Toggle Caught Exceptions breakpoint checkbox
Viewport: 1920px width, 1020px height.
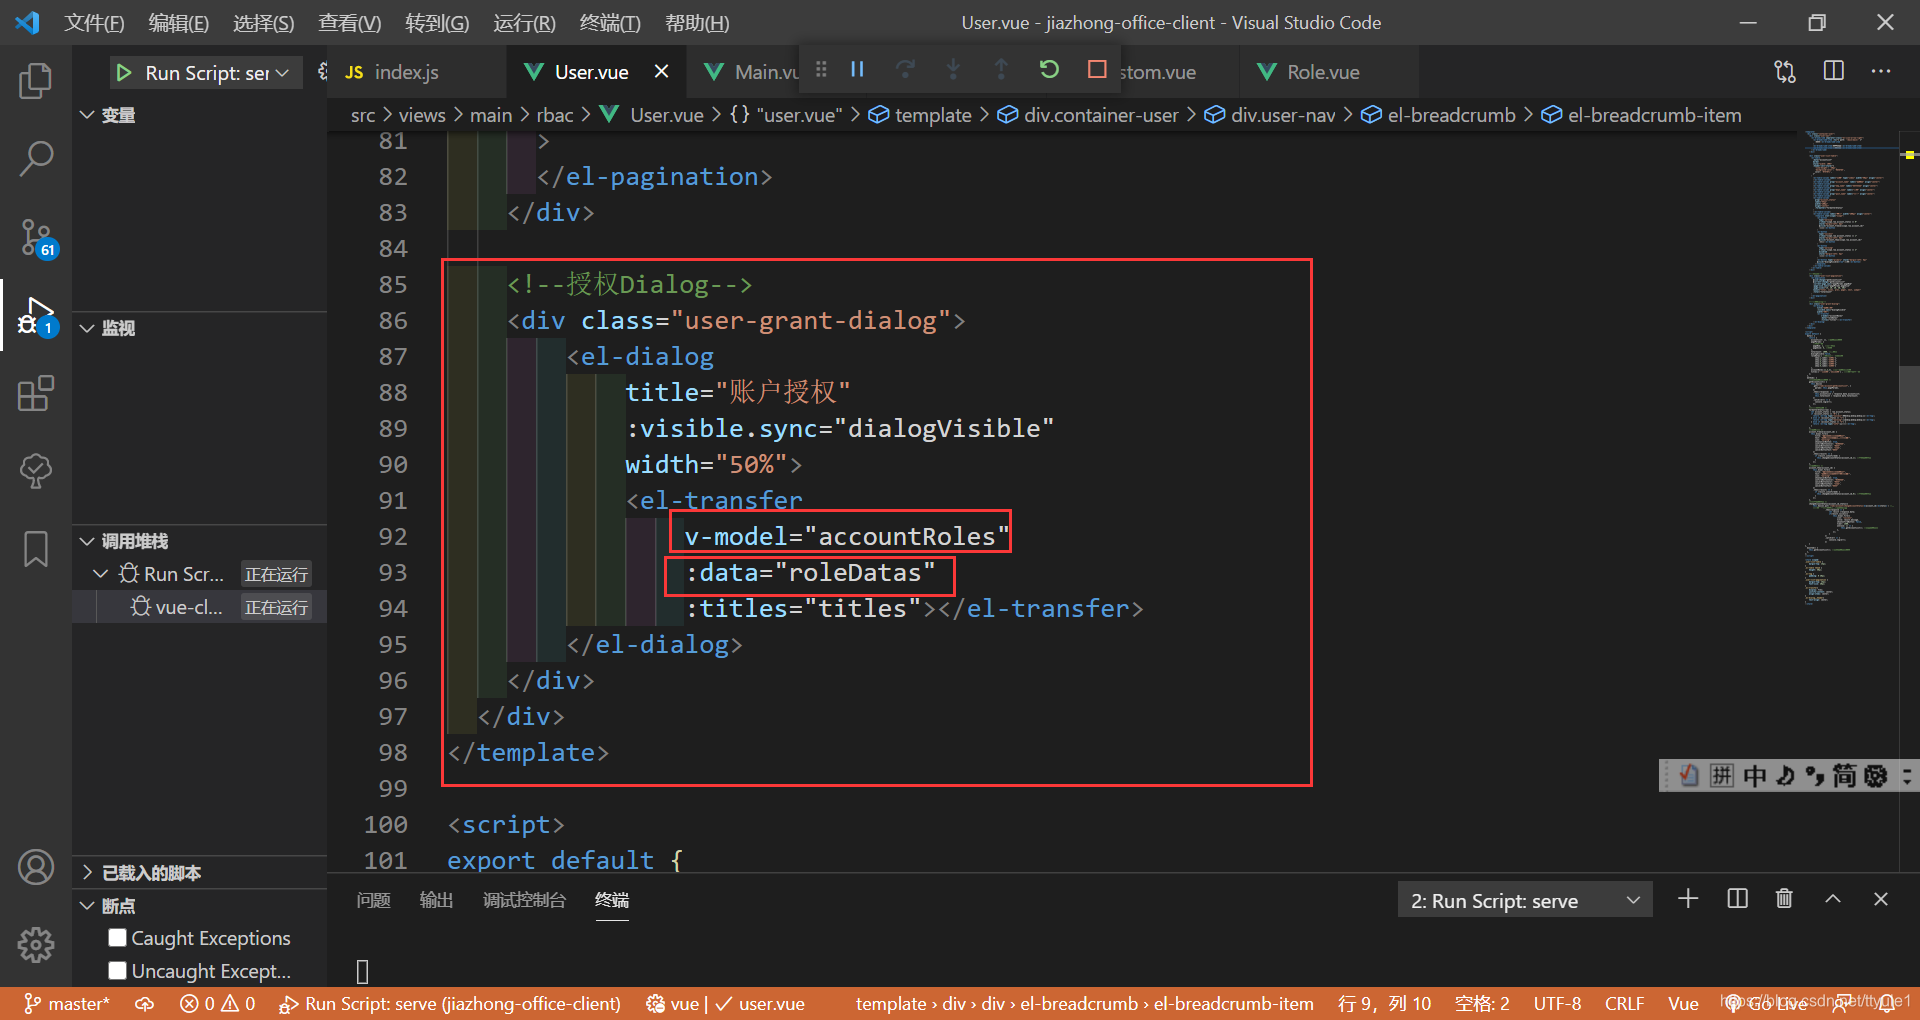coord(118,937)
